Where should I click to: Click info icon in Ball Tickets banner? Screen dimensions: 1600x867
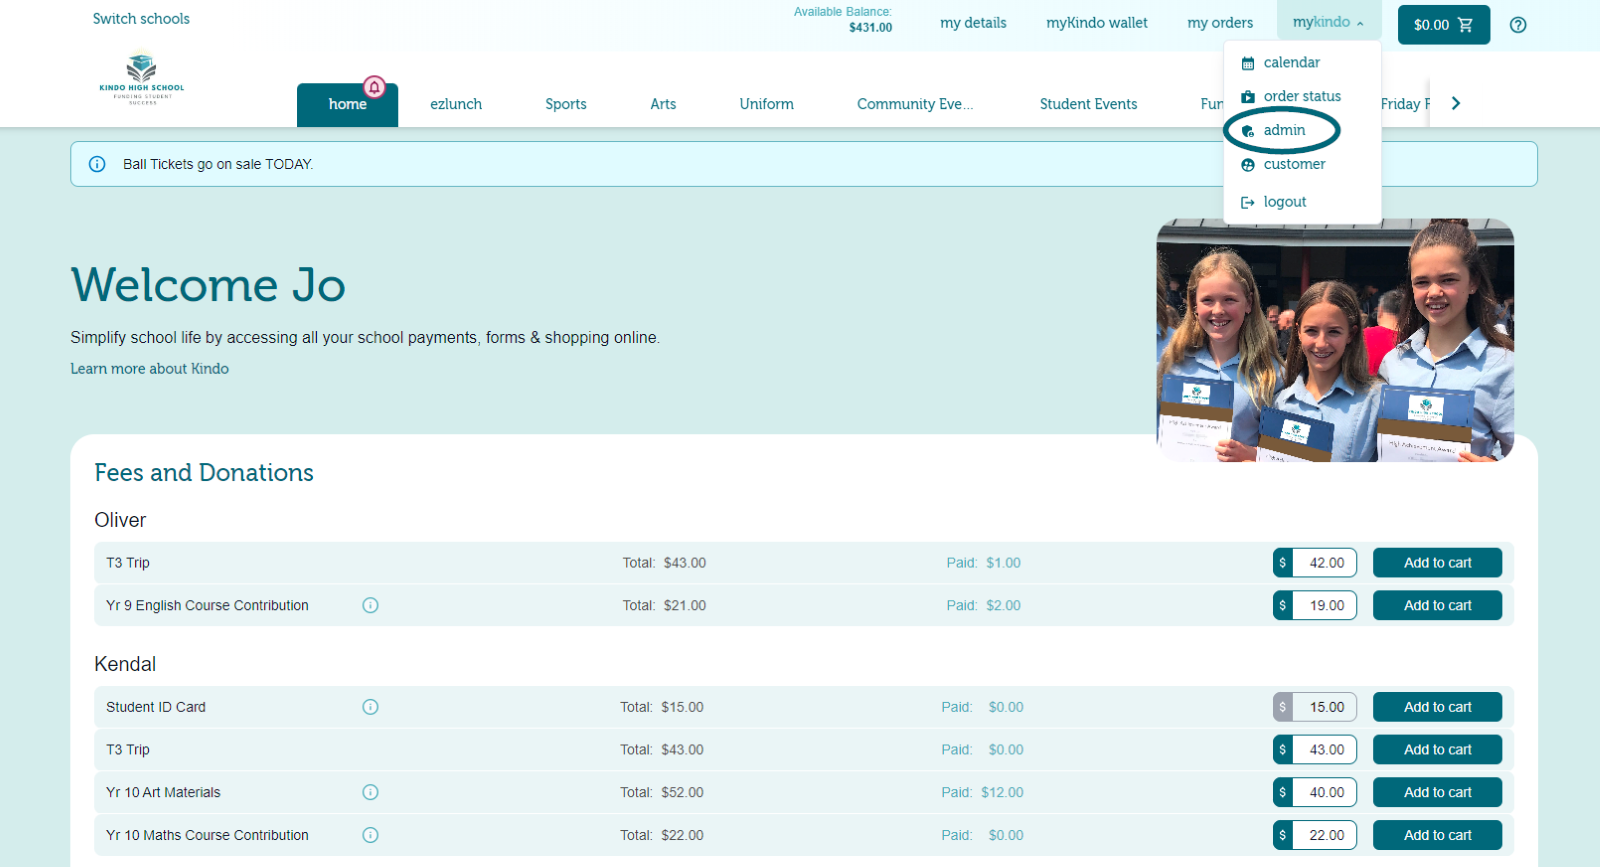[x=97, y=164]
